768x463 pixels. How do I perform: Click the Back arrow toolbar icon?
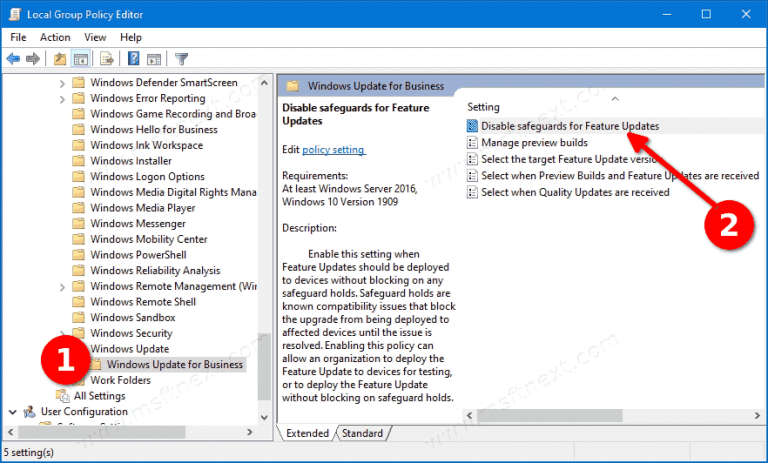point(13,59)
